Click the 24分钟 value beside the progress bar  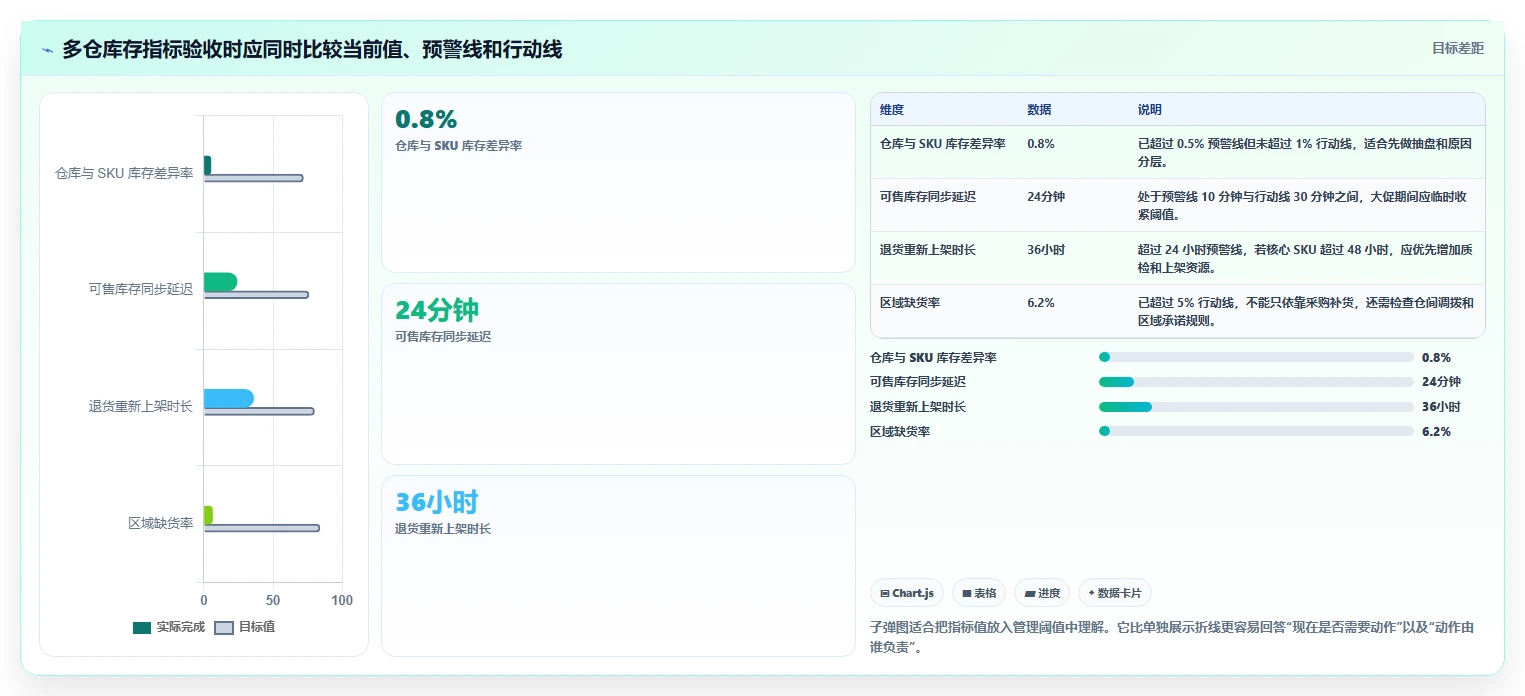coord(1441,382)
